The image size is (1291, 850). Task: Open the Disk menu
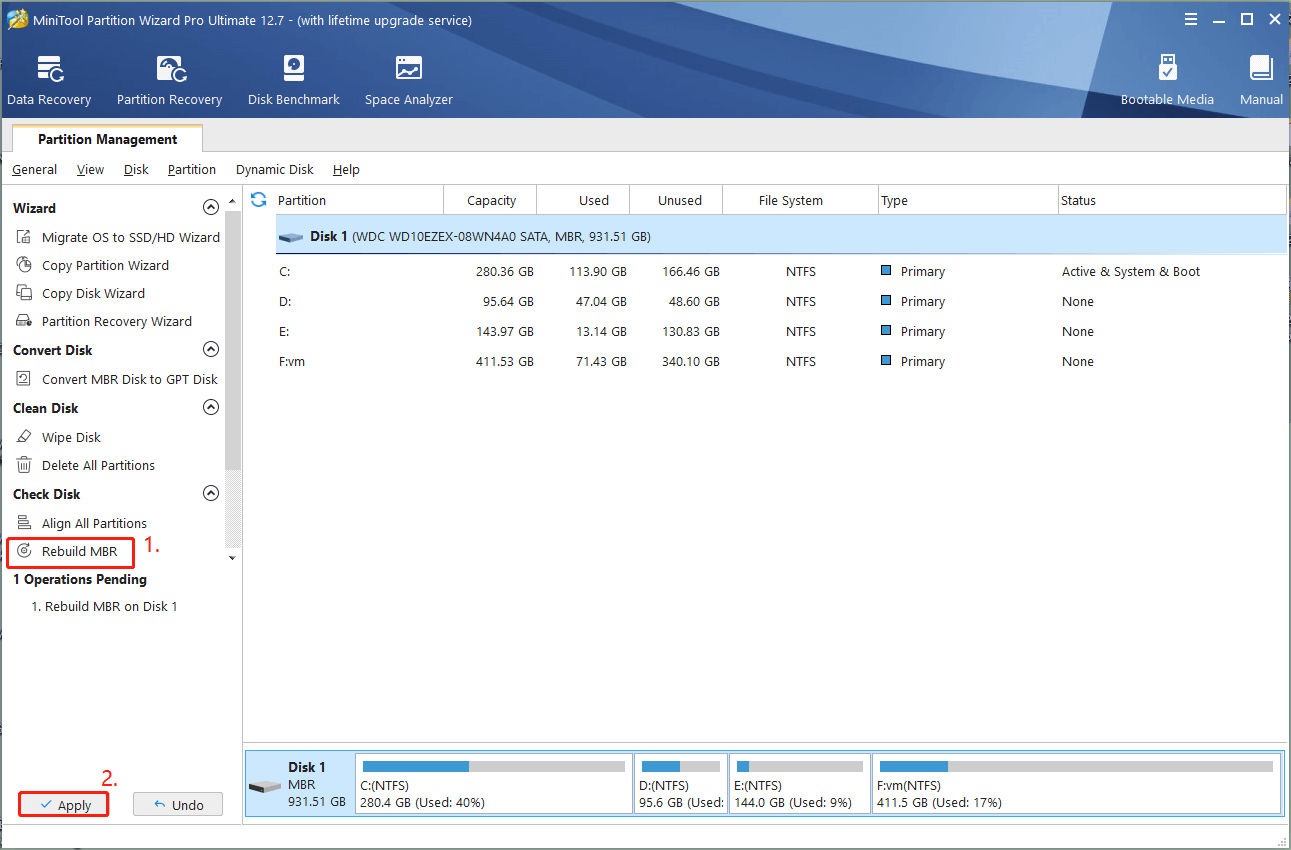coord(136,170)
